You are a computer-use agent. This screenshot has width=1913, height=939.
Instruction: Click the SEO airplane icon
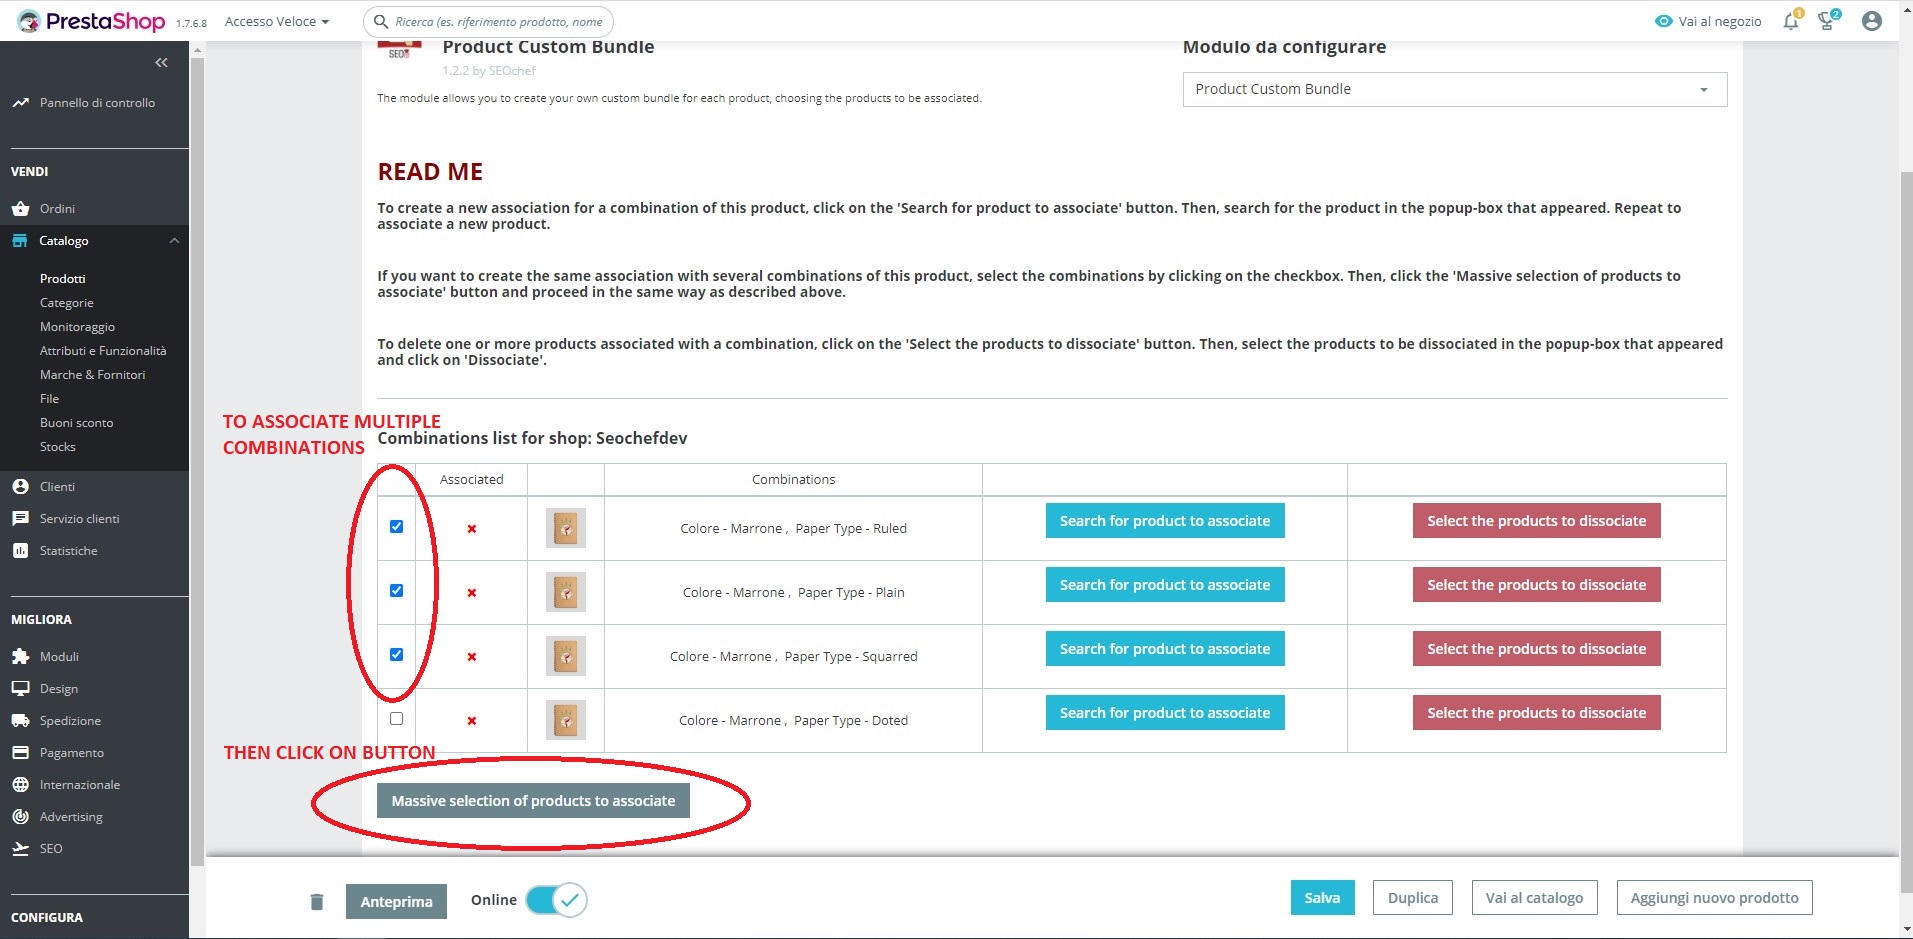pyautogui.click(x=20, y=849)
